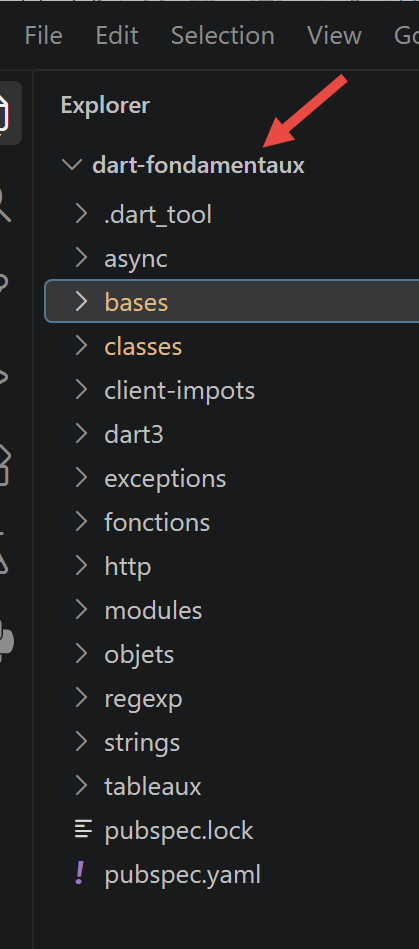Screen dimensions: 419x949
Task: Expand the exceptions folder chevron
Action: point(81,478)
